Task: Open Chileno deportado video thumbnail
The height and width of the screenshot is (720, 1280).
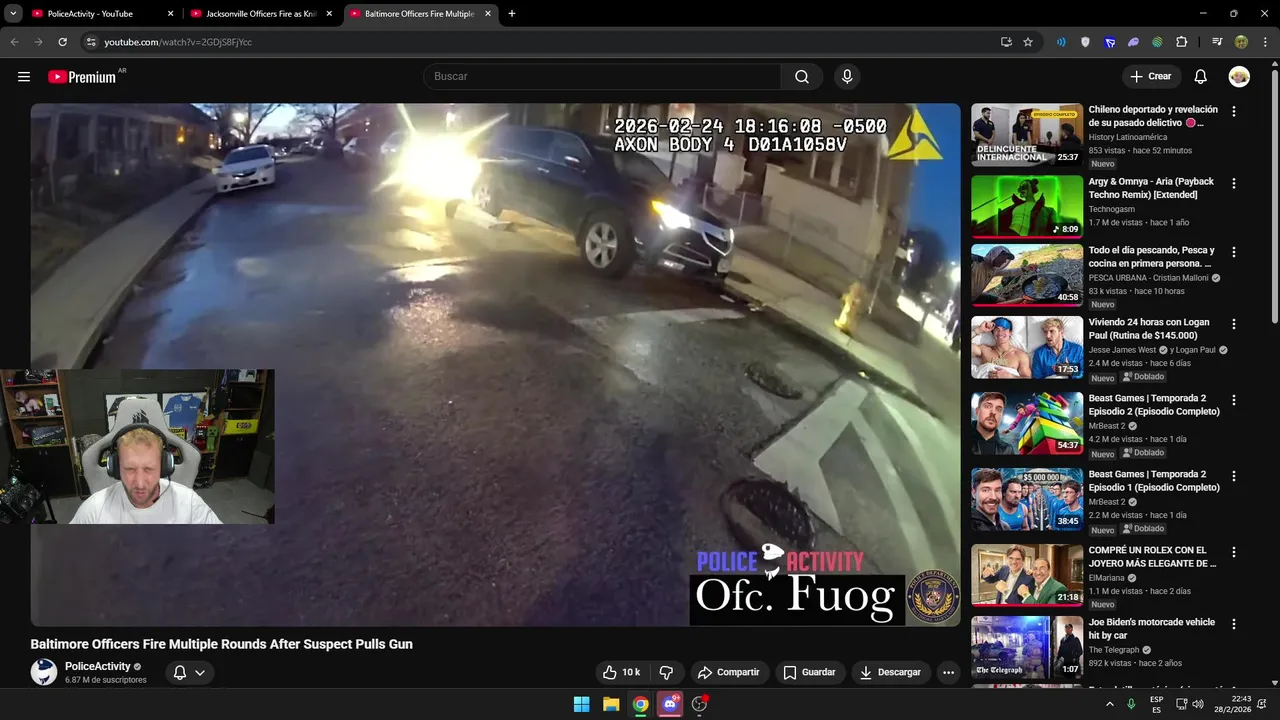Action: pos(1027,135)
